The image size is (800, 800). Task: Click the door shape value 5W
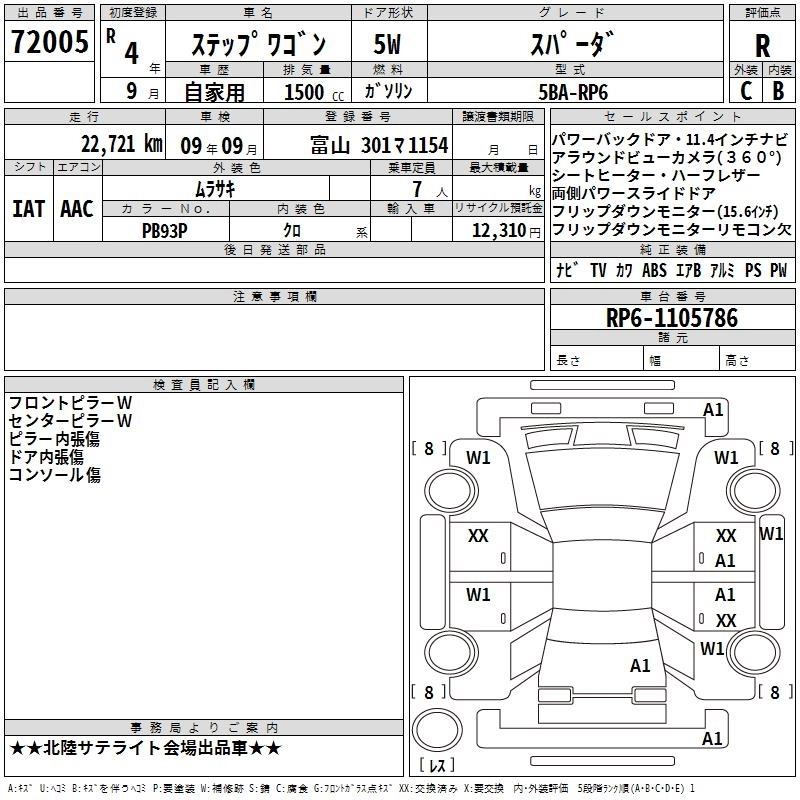point(388,44)
